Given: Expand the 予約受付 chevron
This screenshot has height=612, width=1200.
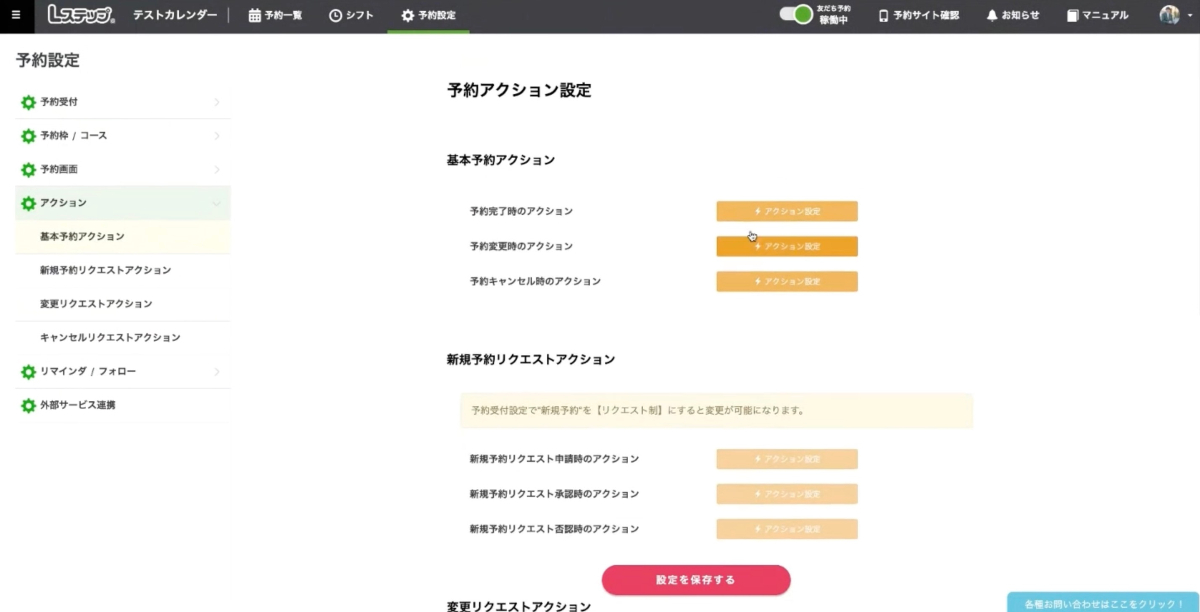Looking at the screenshot, I should [216, 102].
